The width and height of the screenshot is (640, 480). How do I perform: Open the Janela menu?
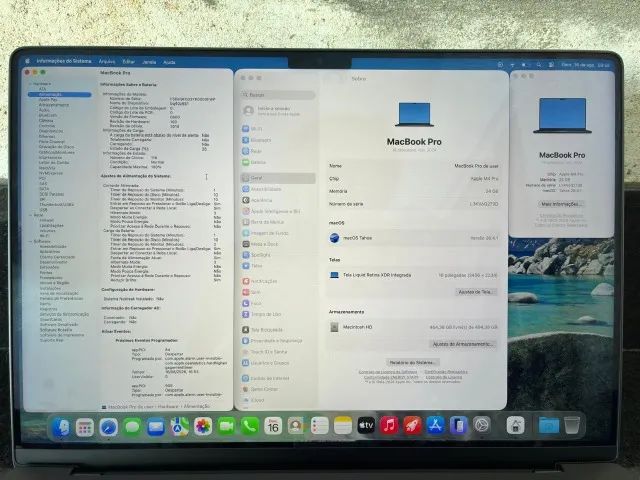click(149, 62)
